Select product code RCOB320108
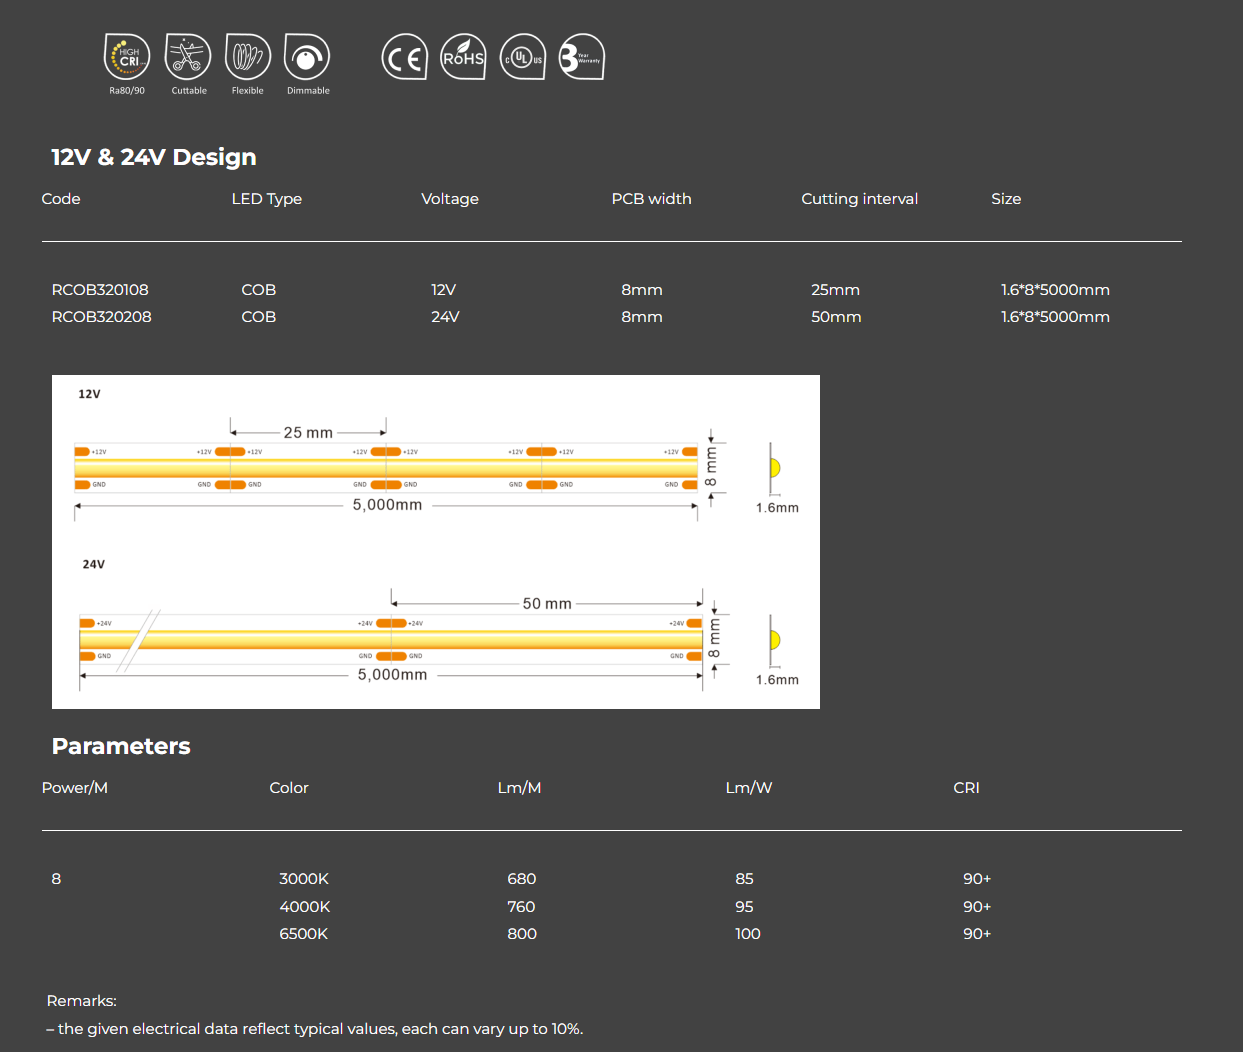The image size is (1243, 1052). (100, 290)
